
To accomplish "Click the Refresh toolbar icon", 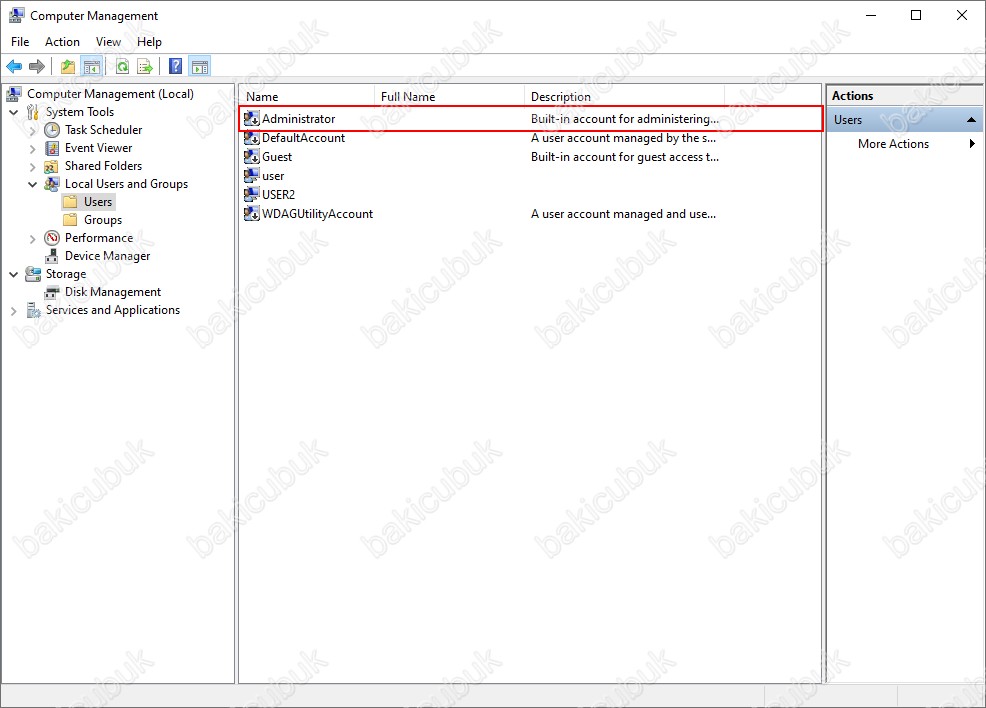I will [x=122, y=67].
